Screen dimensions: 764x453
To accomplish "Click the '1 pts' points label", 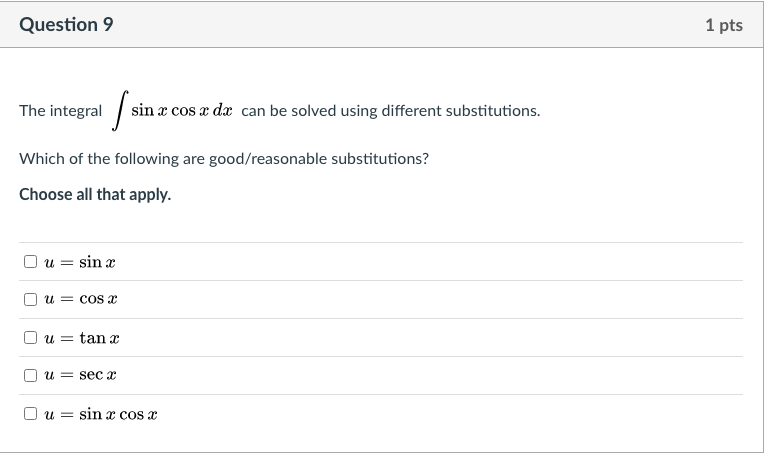I will [x=724, y=25].
